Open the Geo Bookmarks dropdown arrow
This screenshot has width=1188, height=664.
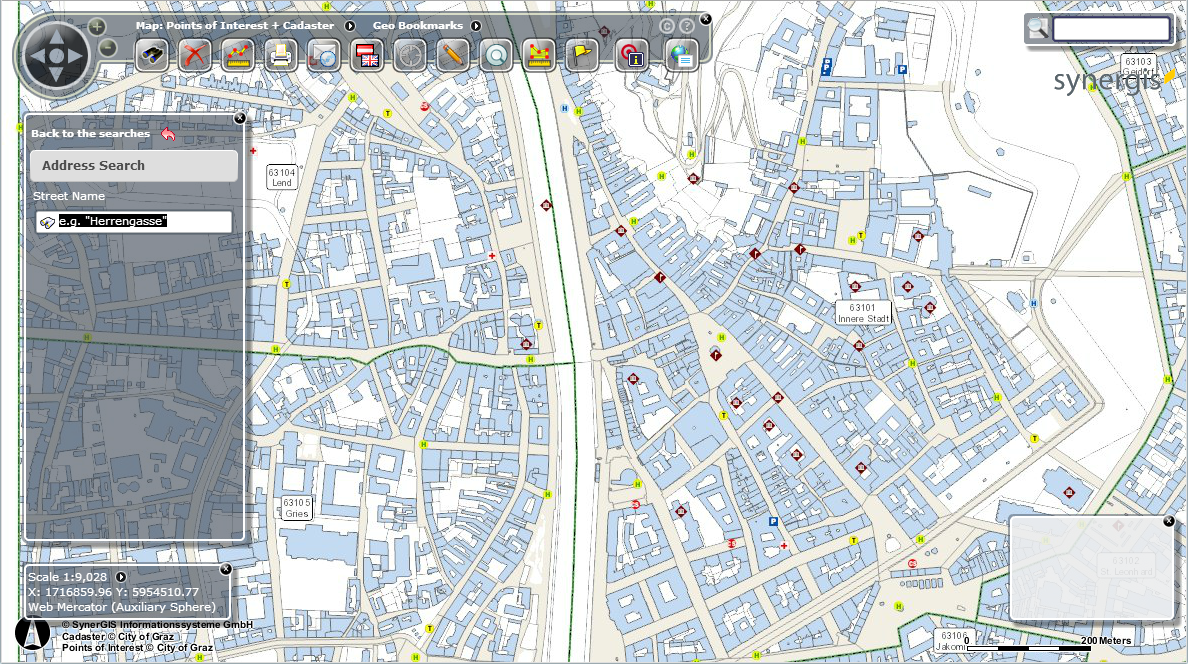[x=476, y=25]
